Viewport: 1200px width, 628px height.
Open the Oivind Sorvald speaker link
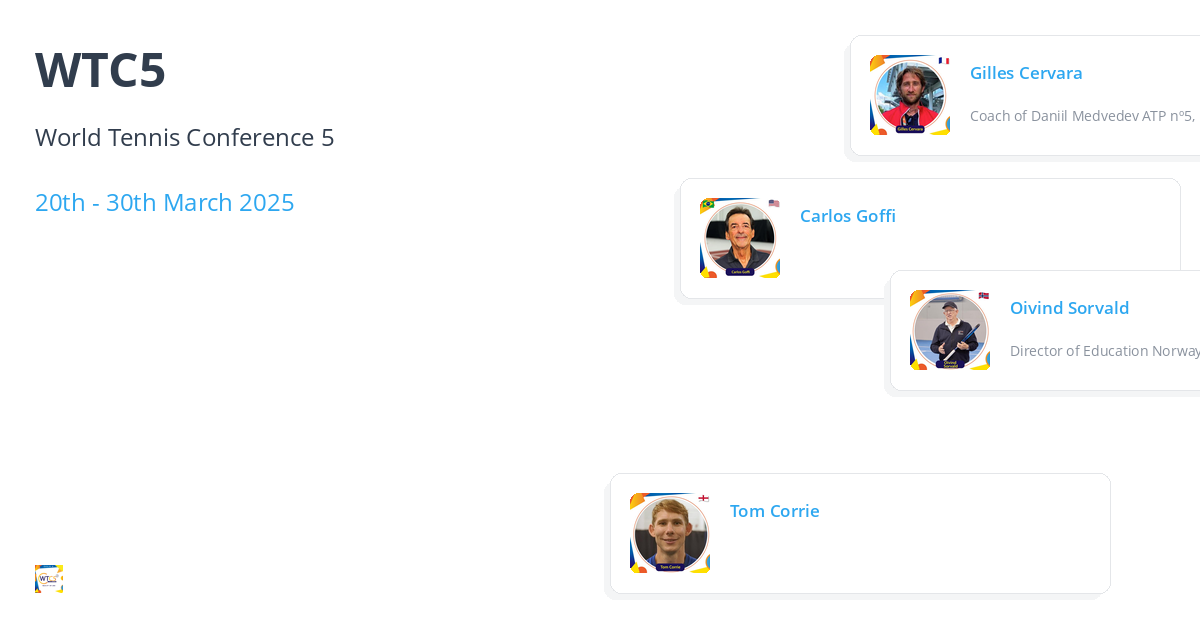point(1069,307)
